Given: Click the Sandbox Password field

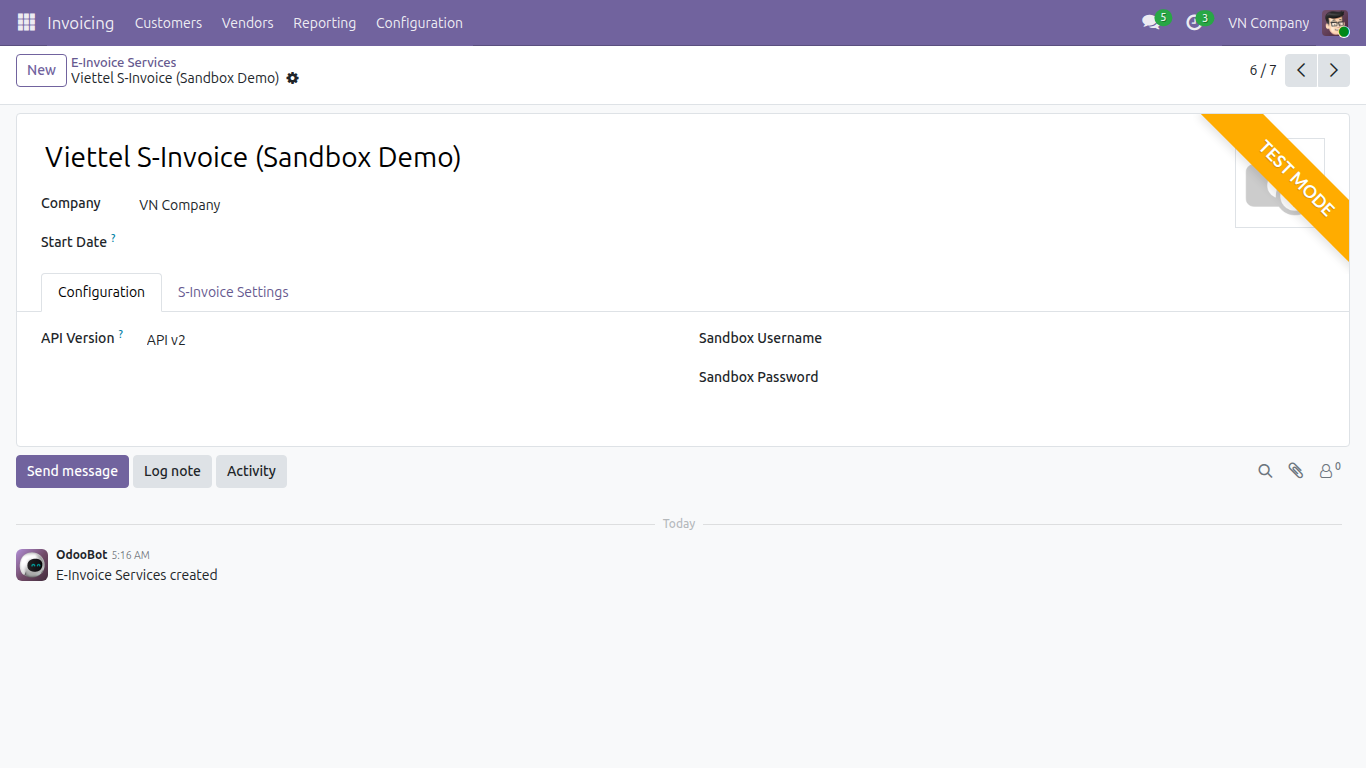Looking at the screenshot, I should click(1080, 378).
